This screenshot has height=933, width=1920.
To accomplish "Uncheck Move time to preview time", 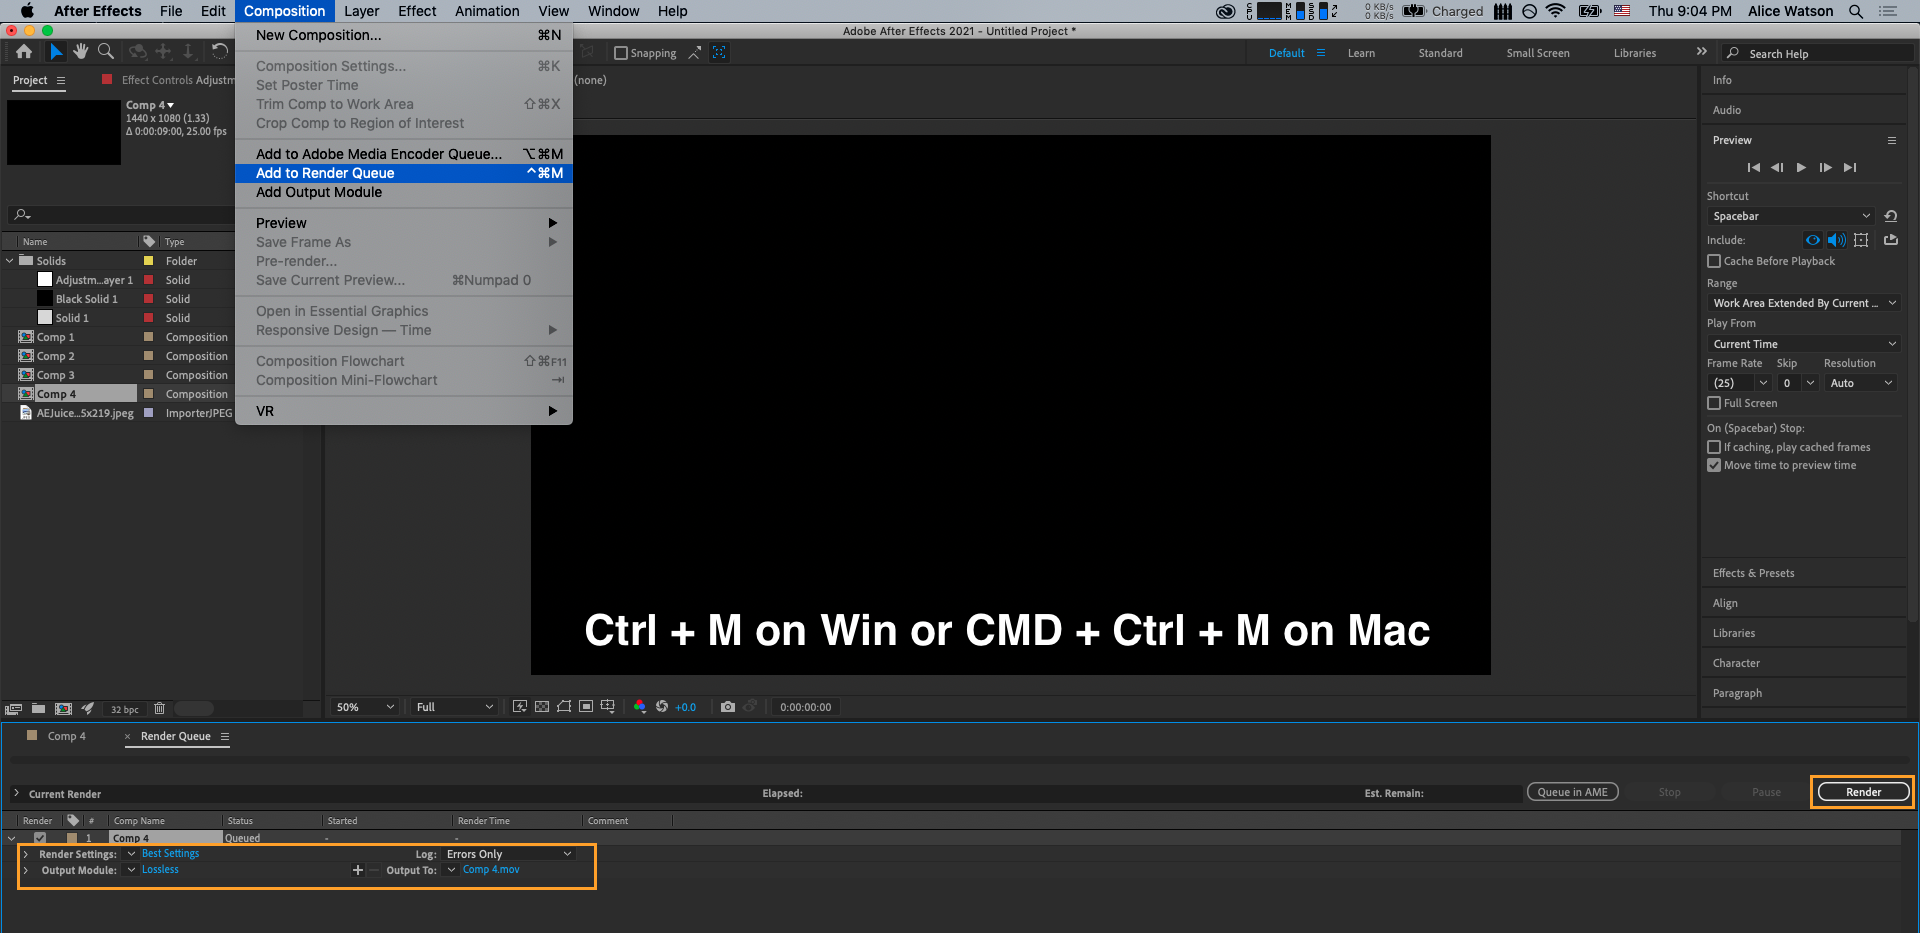I will pos(1714,465).
